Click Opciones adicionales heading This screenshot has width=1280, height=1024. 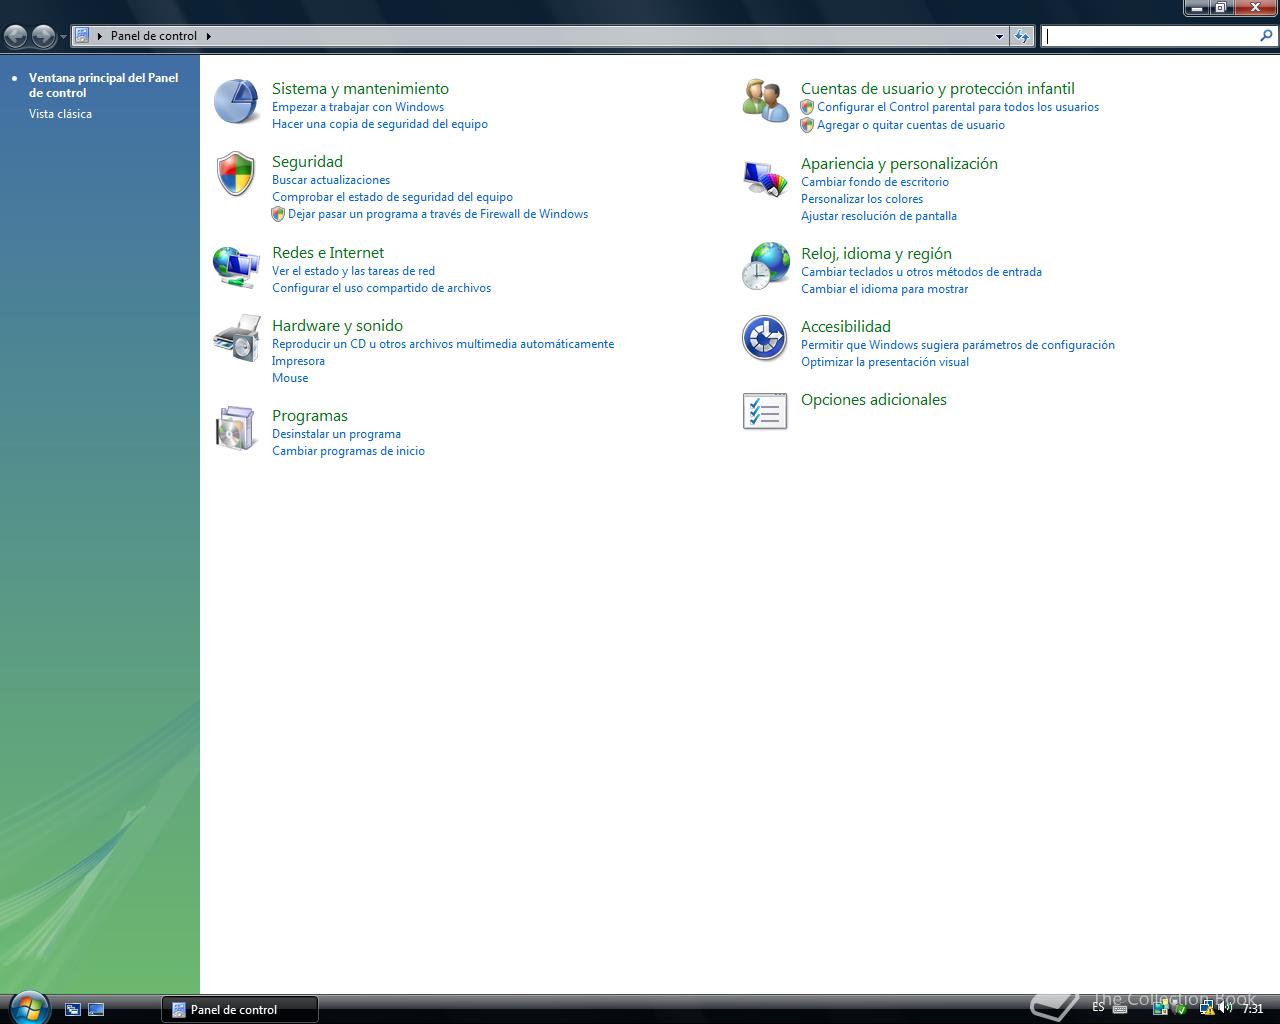point(873,399)
